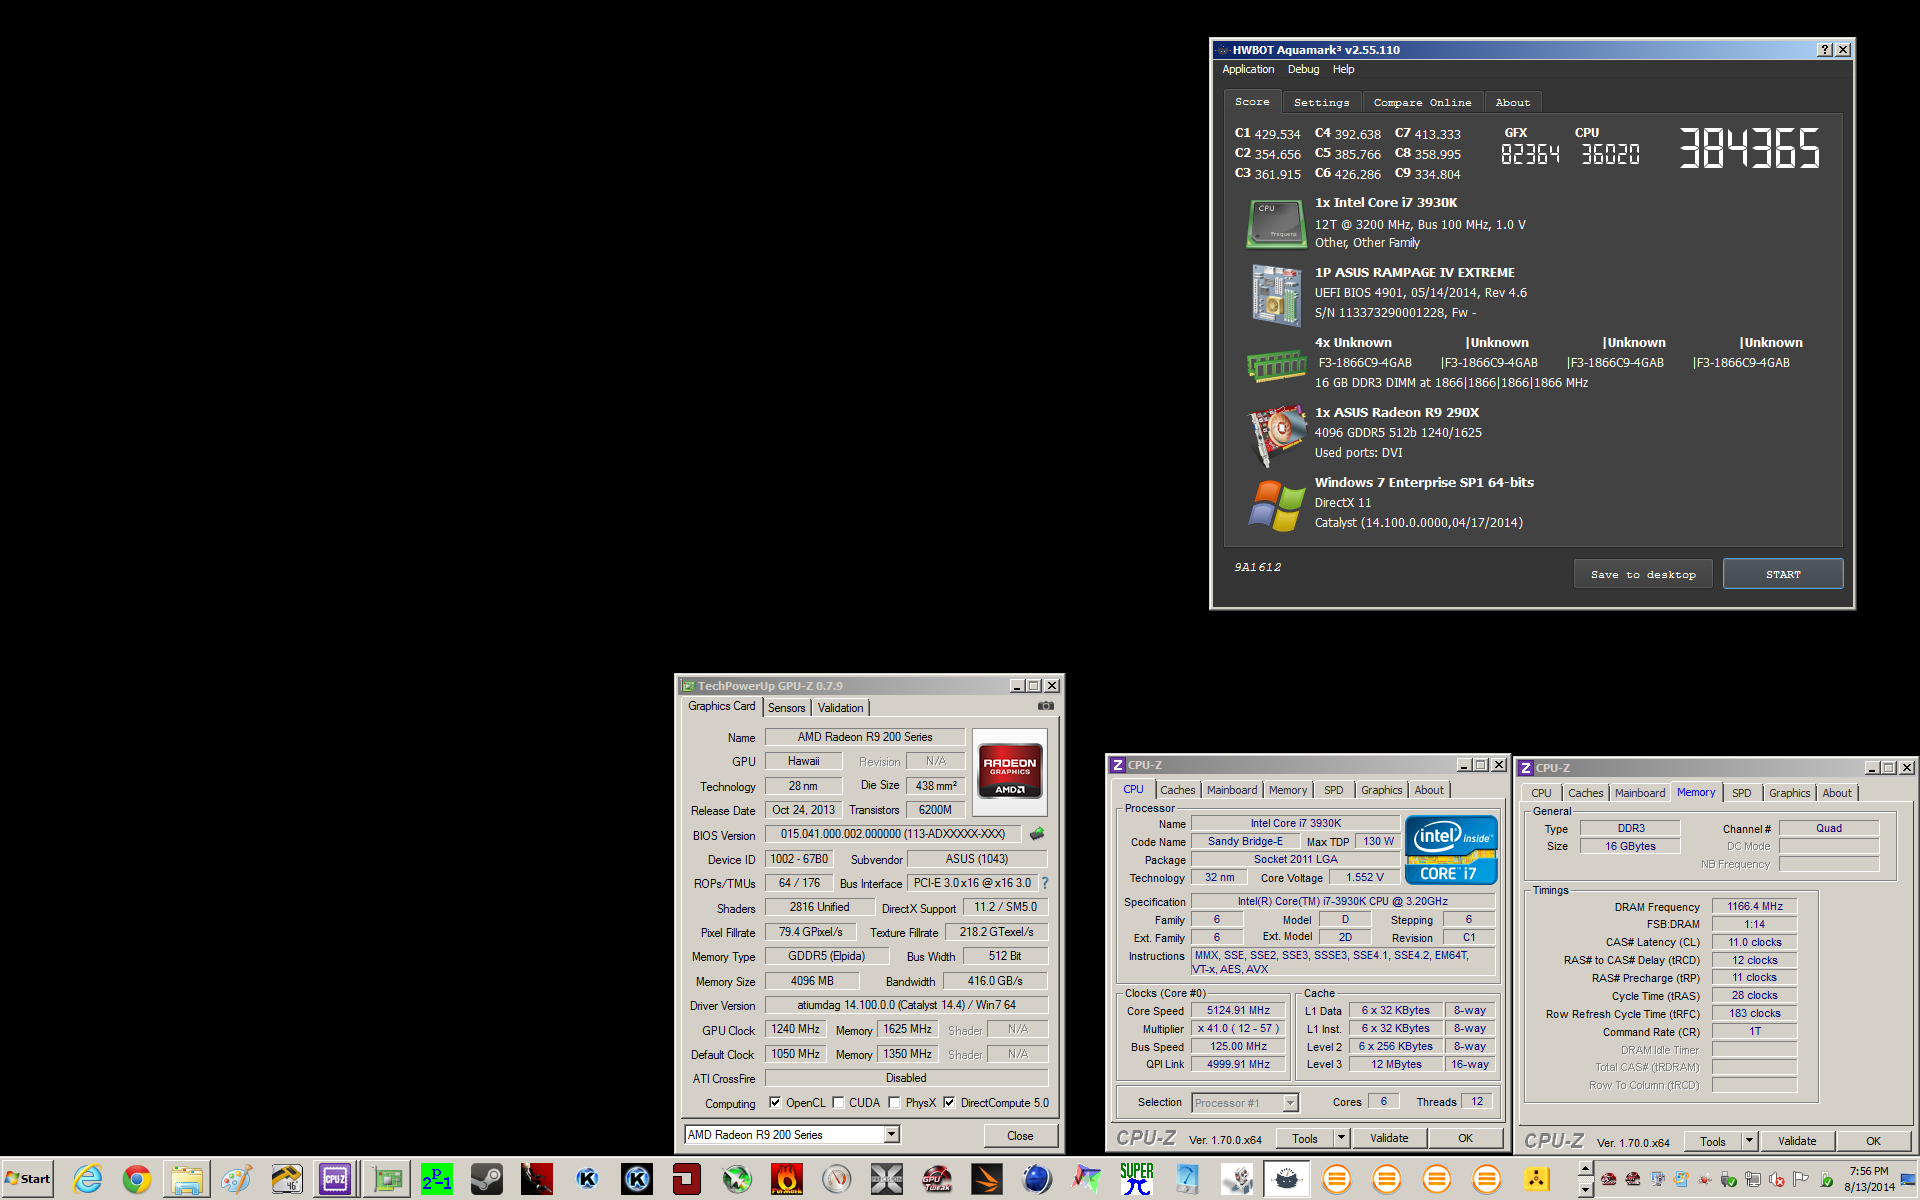The height and width of the screenshot is (1200, 1920).
Task: Switch to the Settings tab in Aquamark
Action: pos(1321,102)
